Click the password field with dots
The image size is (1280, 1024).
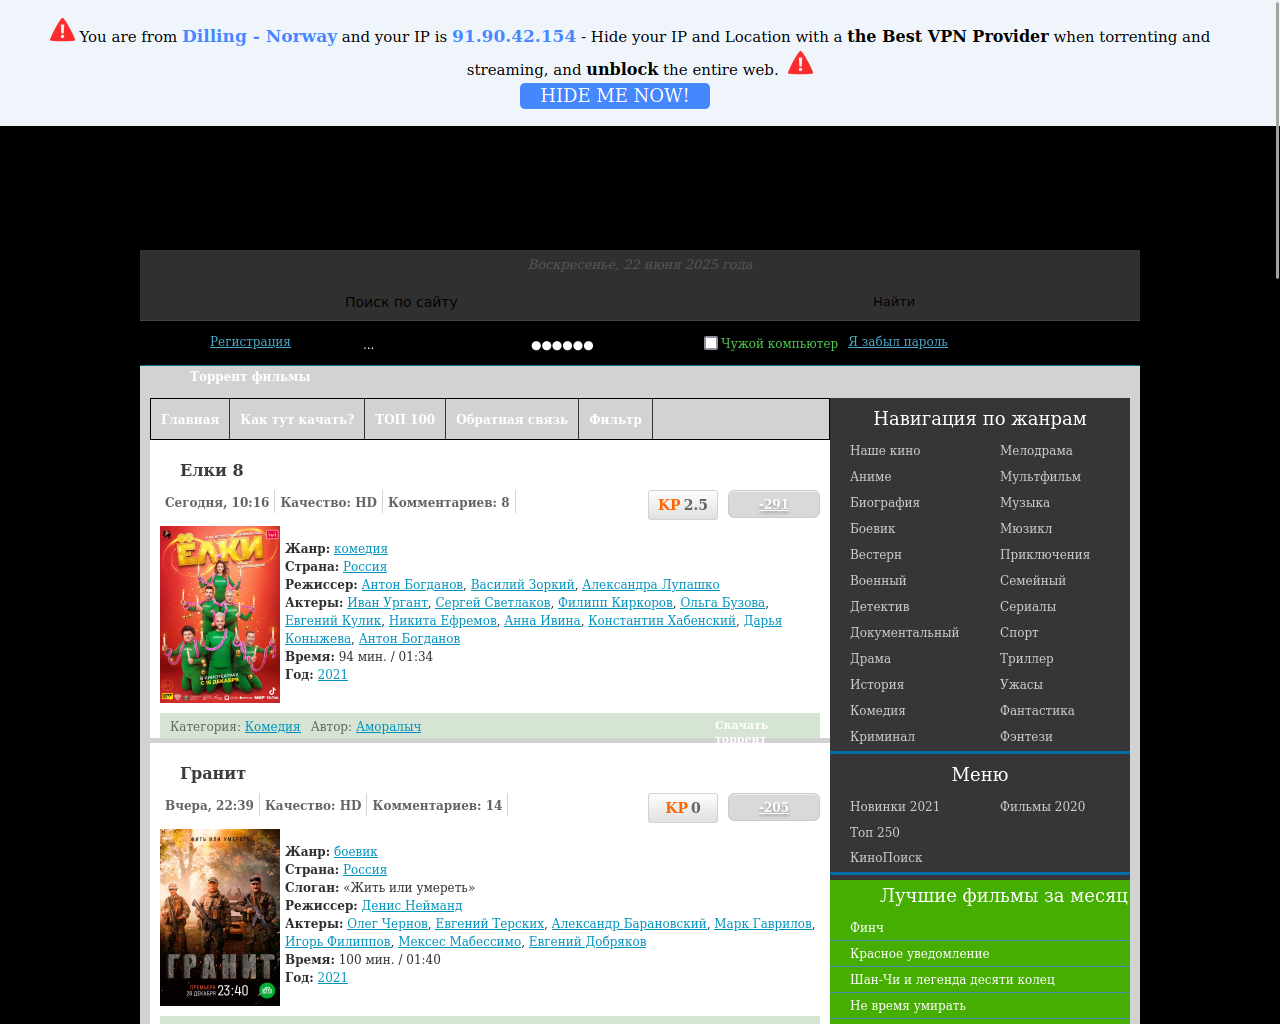(562, 345)
